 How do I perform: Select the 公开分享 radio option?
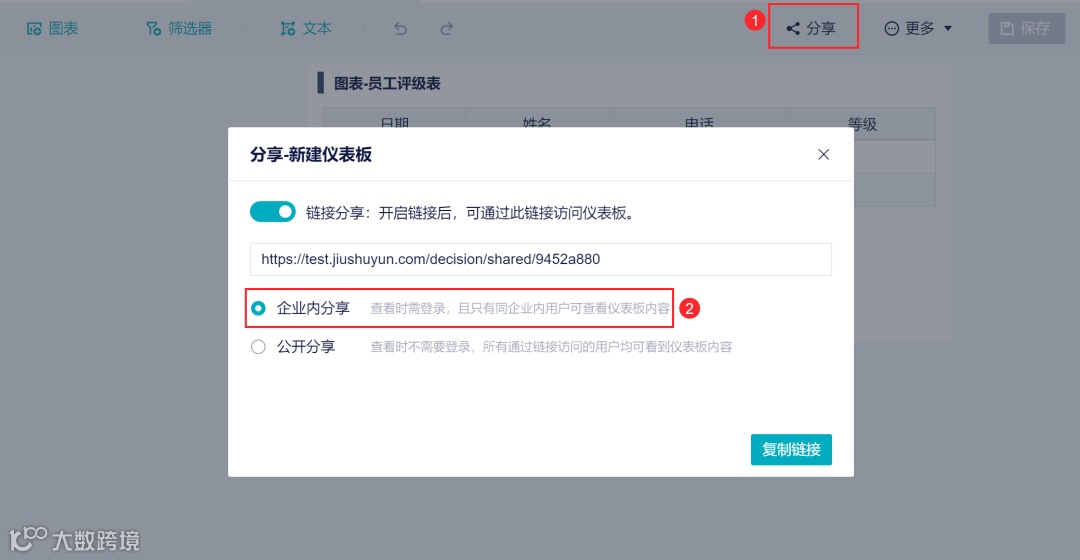click(258, 346)
